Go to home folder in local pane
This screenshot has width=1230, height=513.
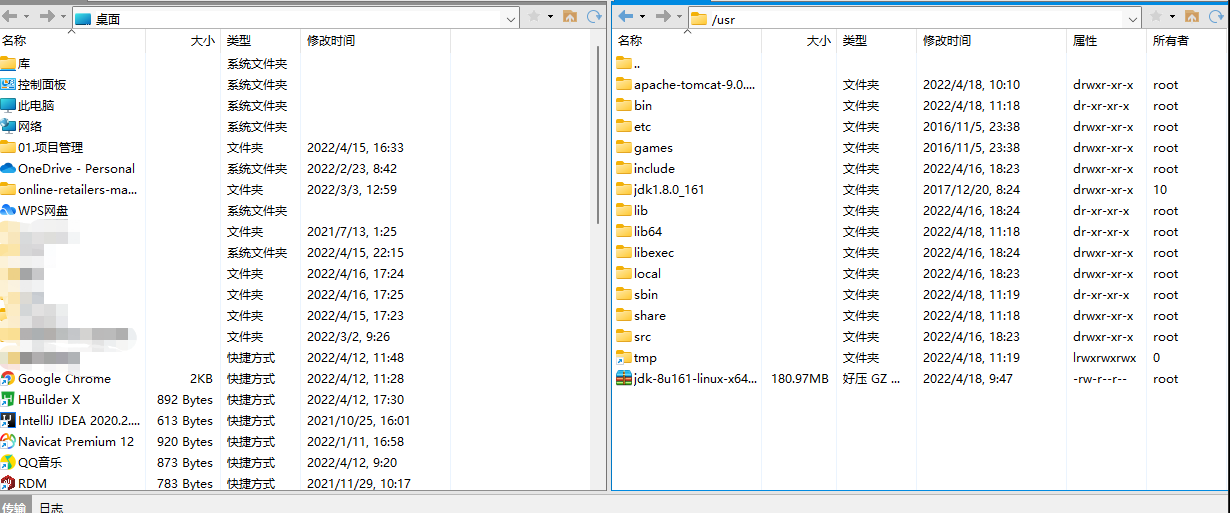click(x=569, y=16)
